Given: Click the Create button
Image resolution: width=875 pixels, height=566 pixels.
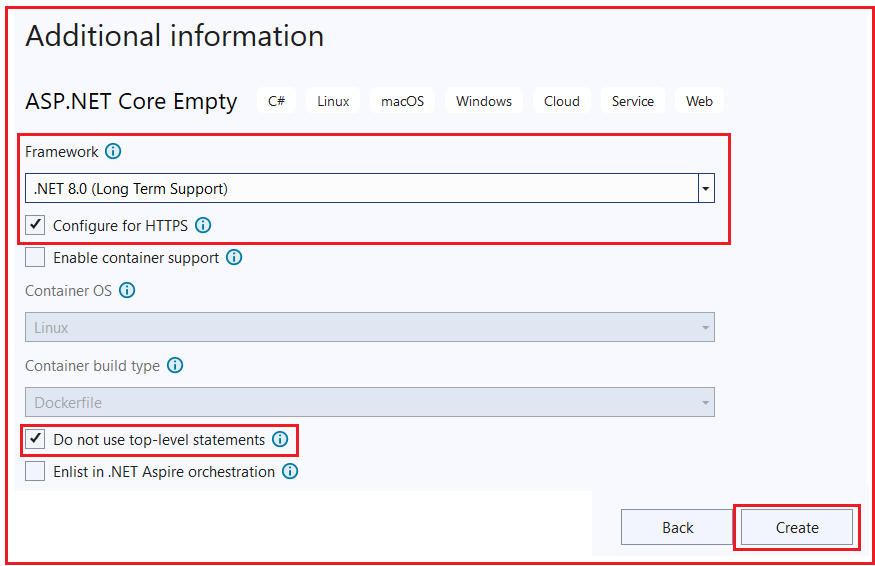Looking at the screenshot, I should coord(797,527).
